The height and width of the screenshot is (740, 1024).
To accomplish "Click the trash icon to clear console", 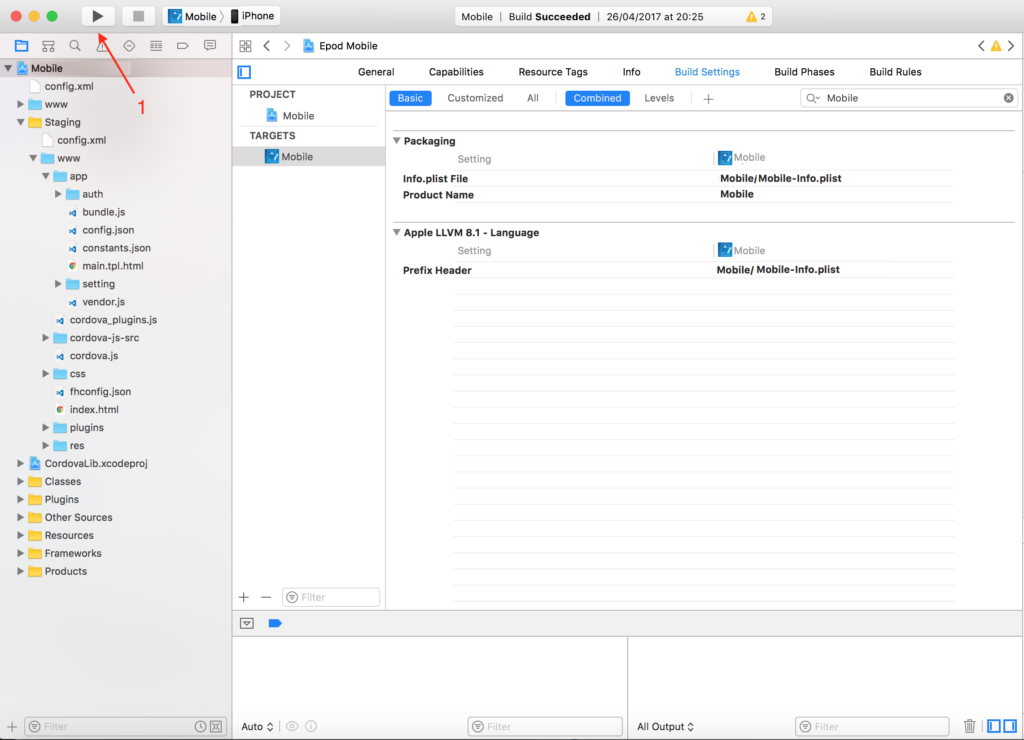I will (x=969, y=726).
